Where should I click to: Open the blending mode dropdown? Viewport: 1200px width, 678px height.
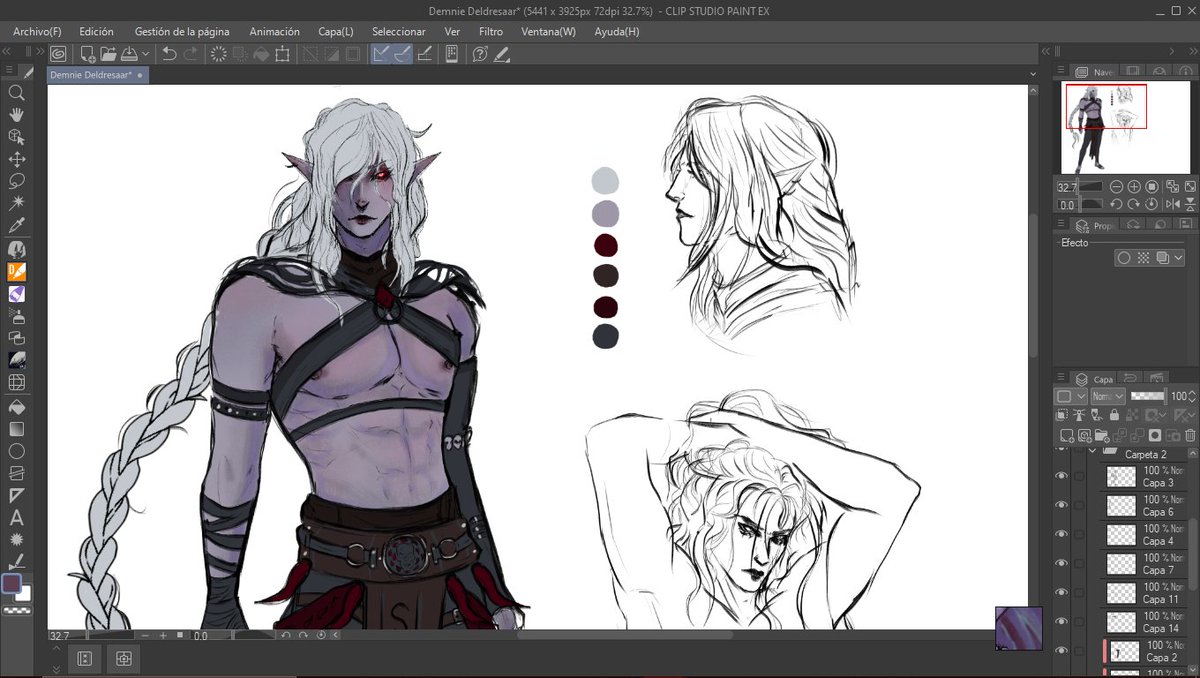[x=1106, y=397]
